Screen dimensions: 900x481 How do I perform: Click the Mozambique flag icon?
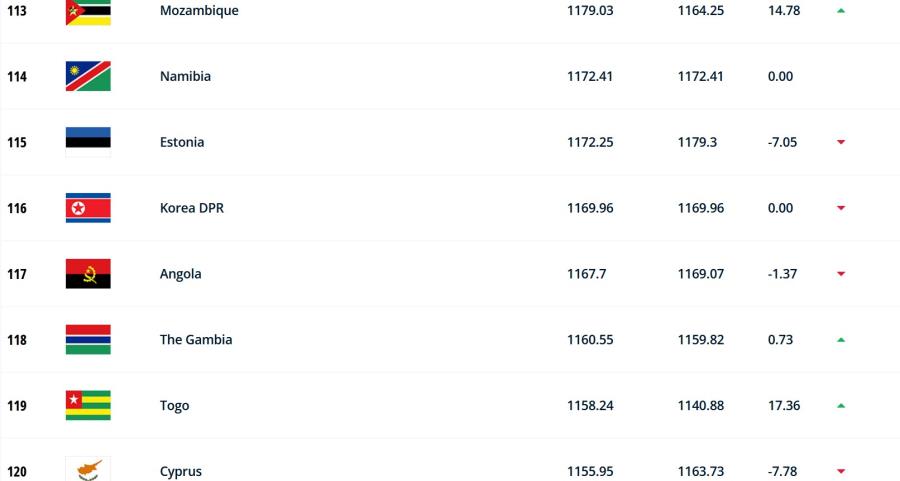pos(88,12)
